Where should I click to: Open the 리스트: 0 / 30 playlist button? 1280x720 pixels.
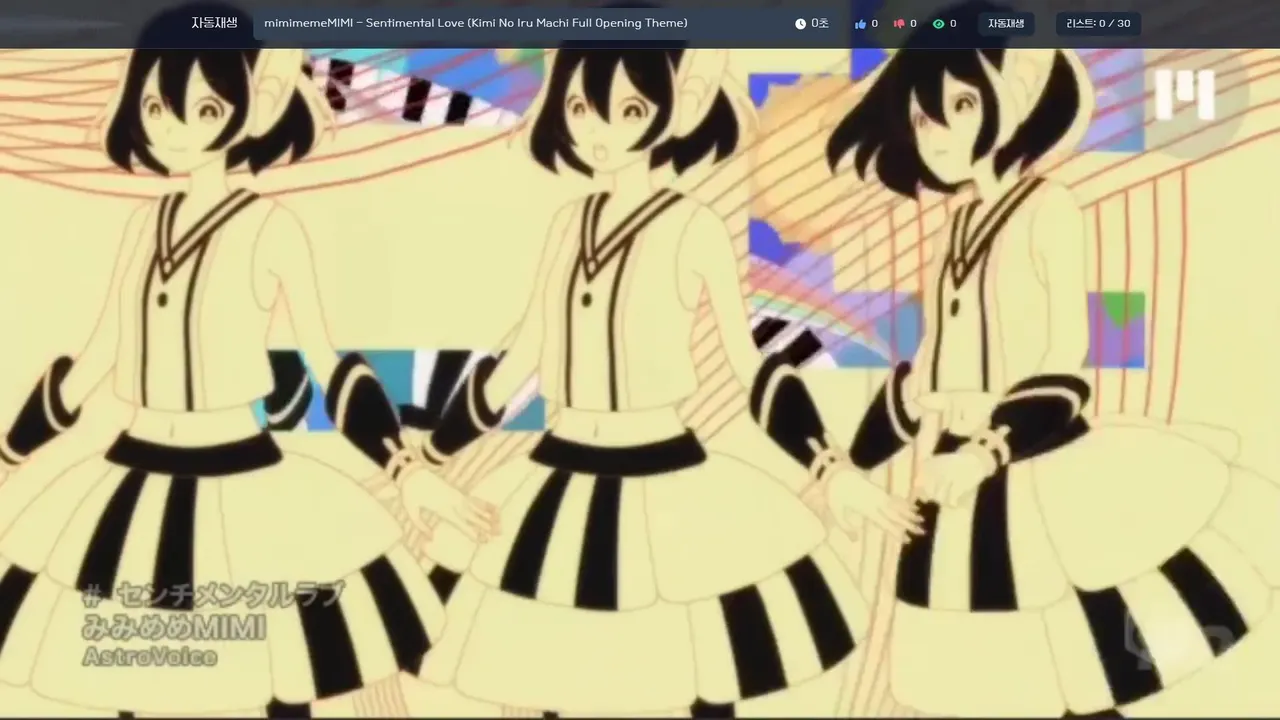point(1098,24)
